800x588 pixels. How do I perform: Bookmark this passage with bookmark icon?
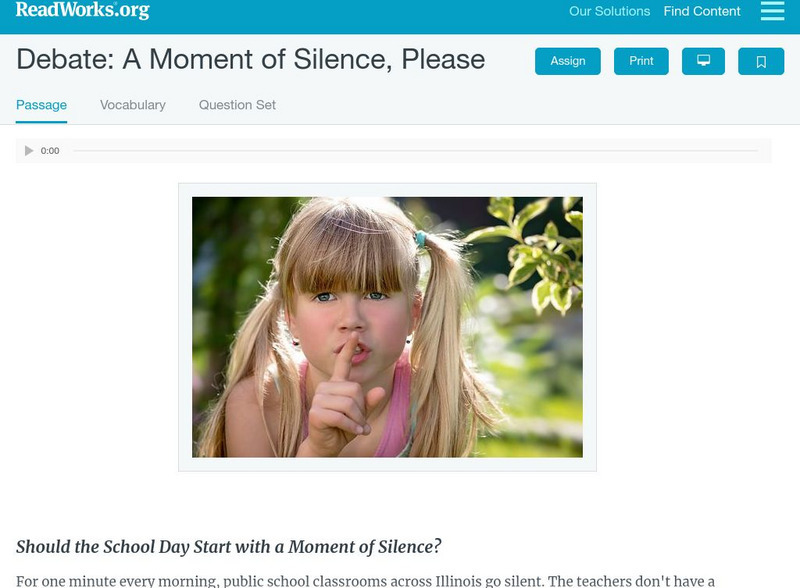point(761,61)
